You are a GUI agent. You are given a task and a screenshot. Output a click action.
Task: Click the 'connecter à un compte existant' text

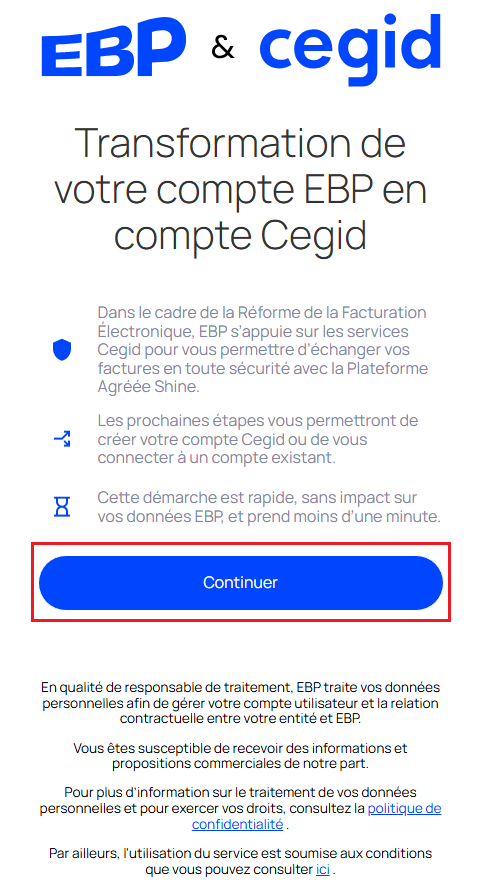(217, 457)
